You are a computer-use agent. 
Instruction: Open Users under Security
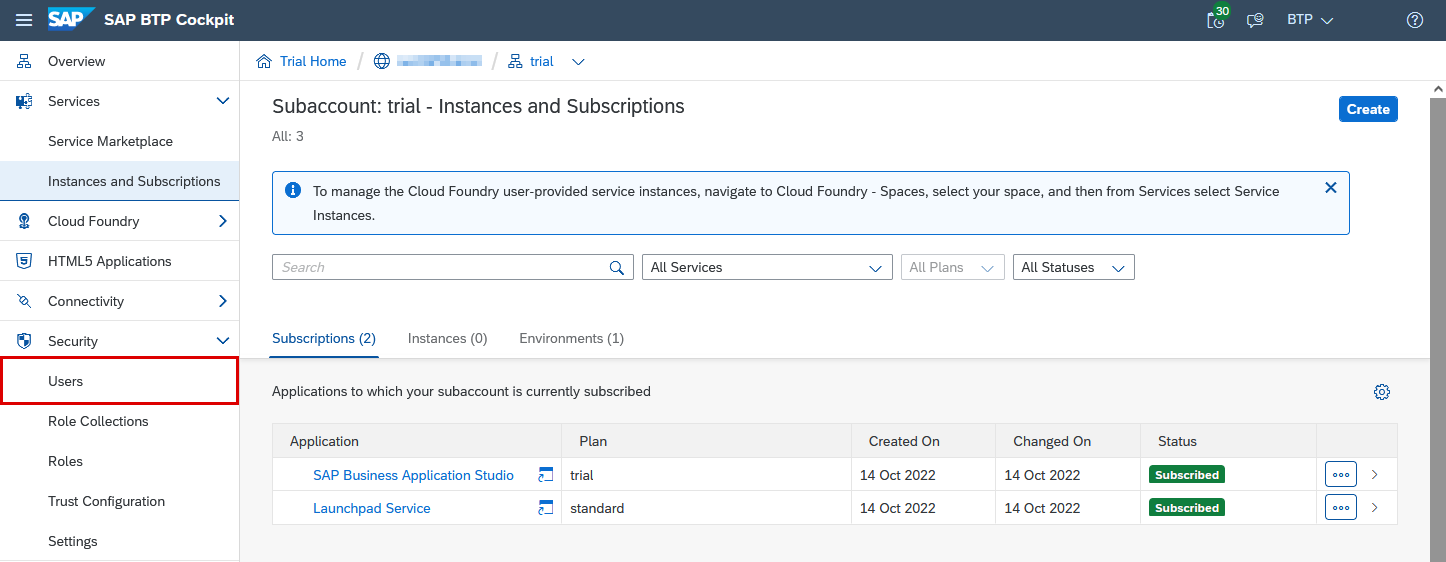coord(120,381)
